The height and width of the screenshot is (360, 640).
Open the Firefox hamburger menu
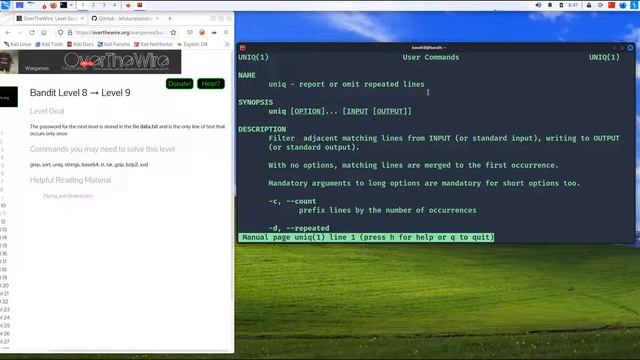pyautogui.click(x=226, y=32)
